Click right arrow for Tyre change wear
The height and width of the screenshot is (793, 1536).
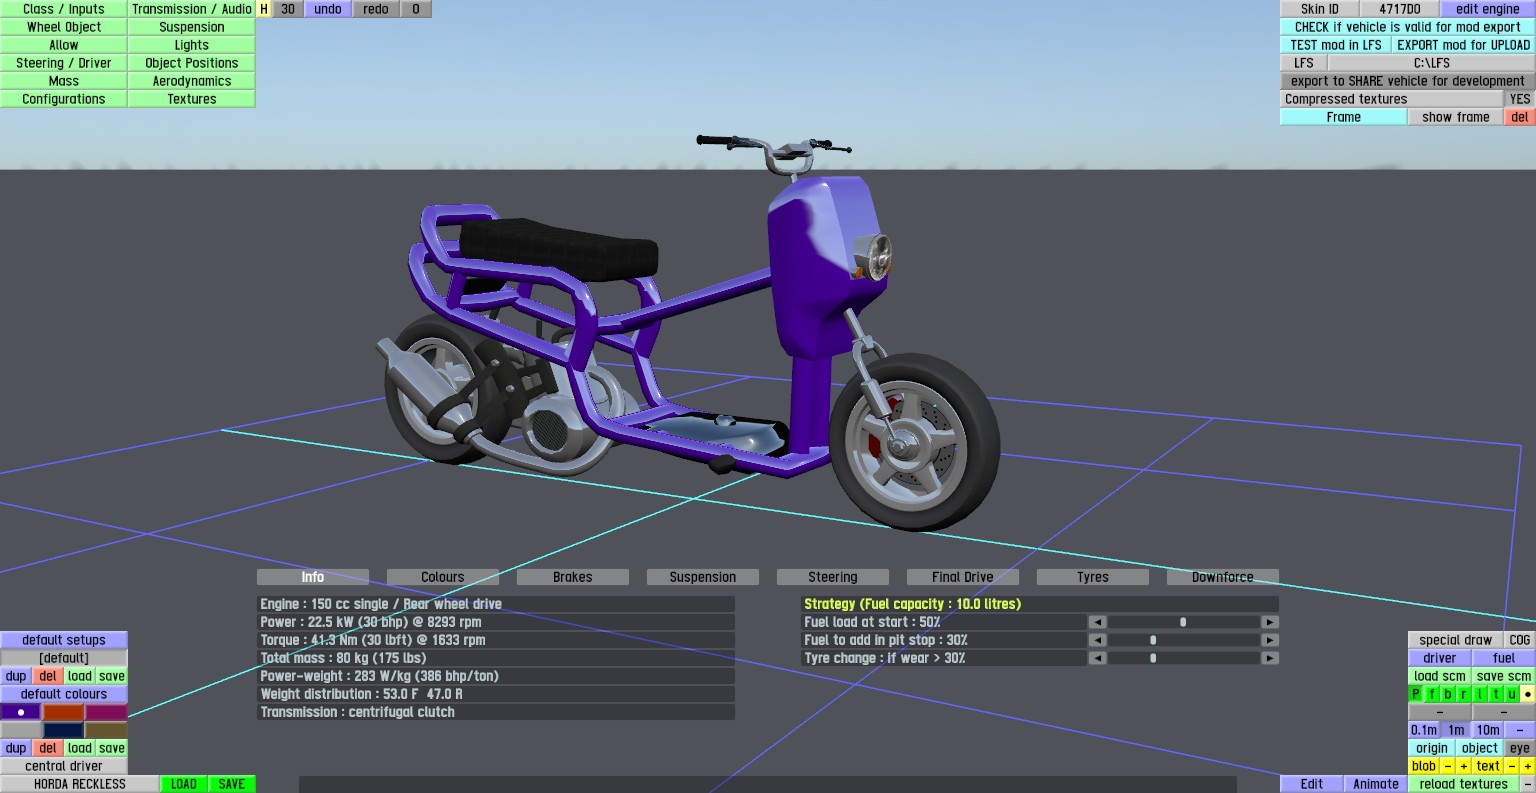(1270, 658)
